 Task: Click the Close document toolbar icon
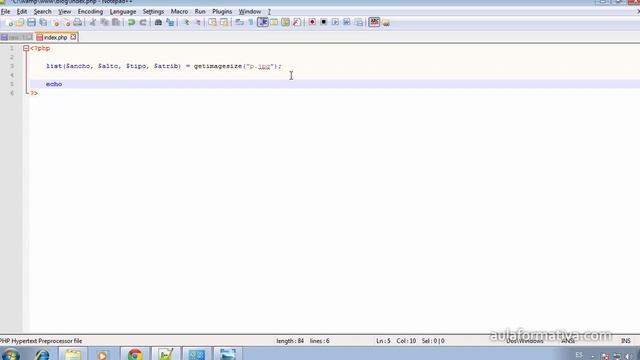55,22
